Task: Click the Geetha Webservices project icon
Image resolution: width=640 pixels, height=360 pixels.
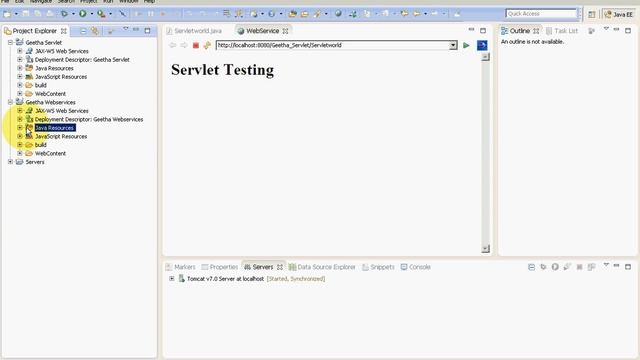Action: click(19, 102)
